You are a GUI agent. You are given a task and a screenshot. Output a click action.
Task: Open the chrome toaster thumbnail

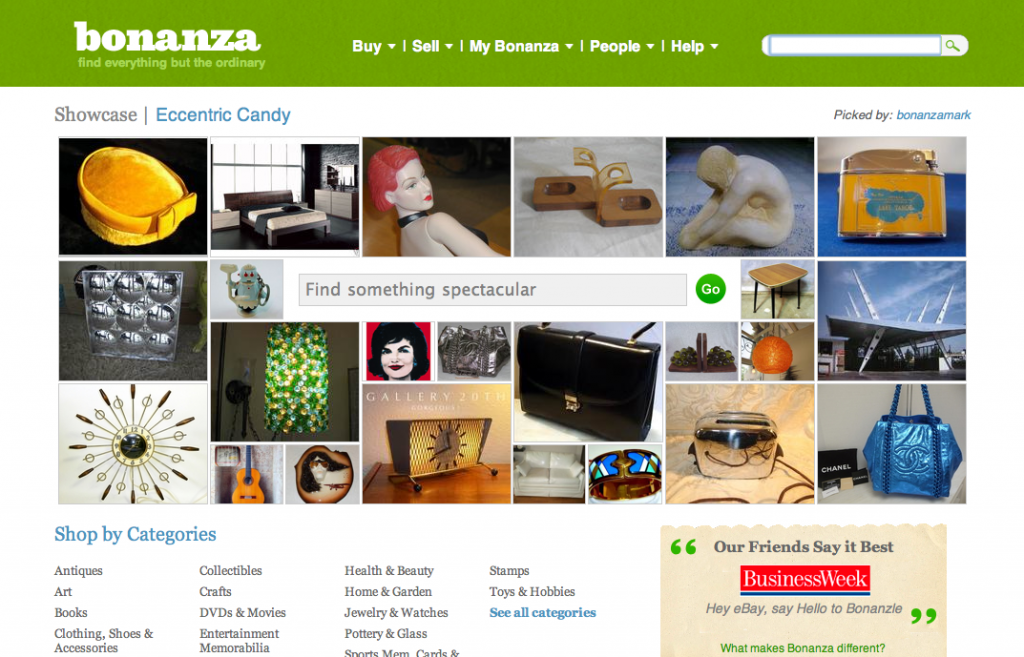click(x=740, y=443)
